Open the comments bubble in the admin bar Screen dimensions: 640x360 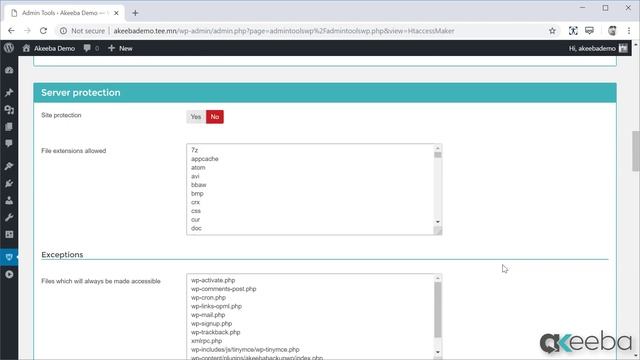point(91,48)
